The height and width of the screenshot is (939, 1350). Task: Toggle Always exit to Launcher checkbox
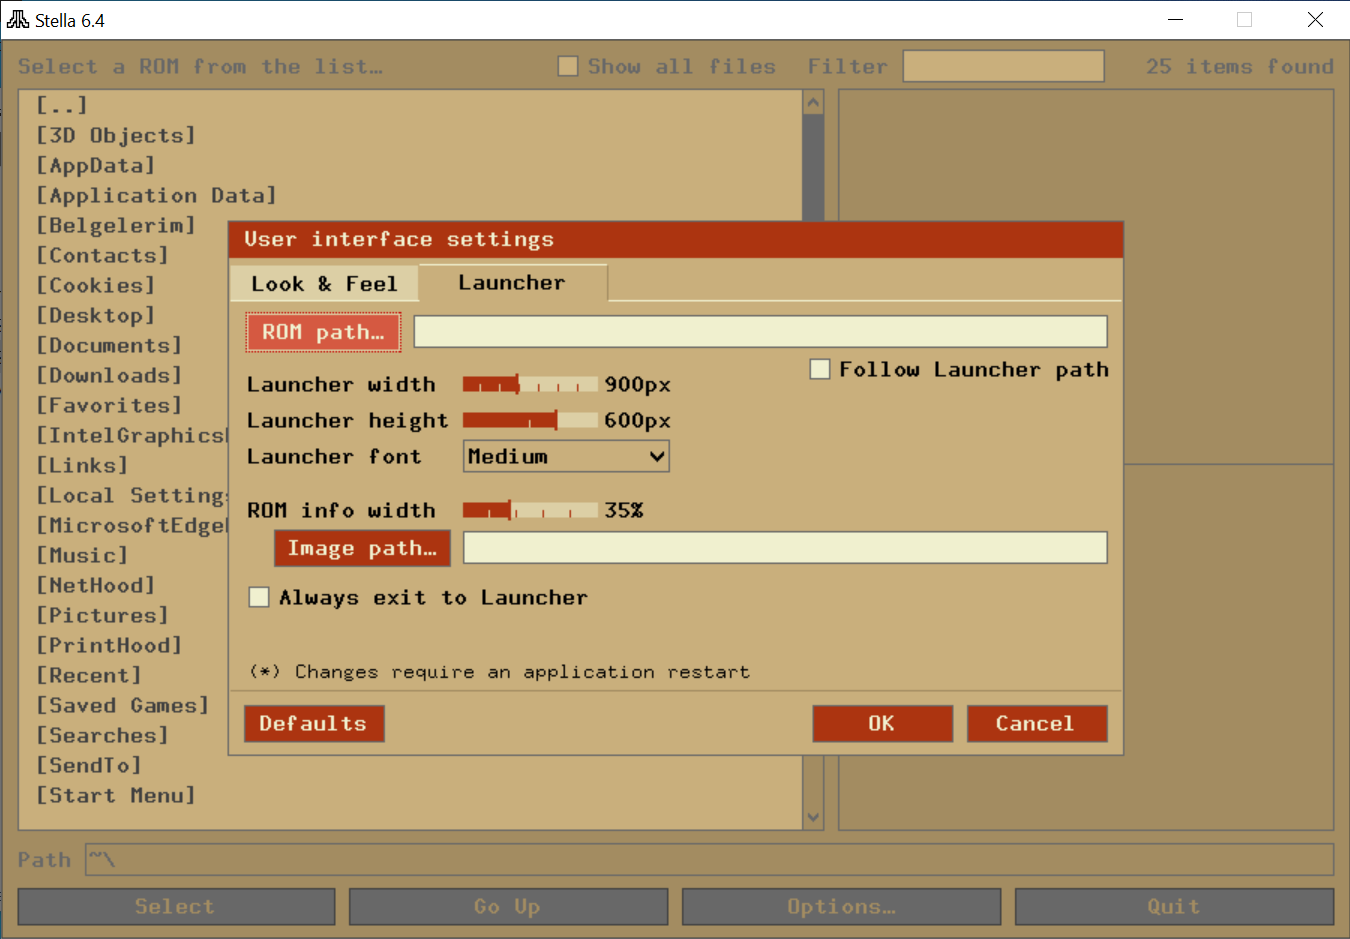click(259, 597)
